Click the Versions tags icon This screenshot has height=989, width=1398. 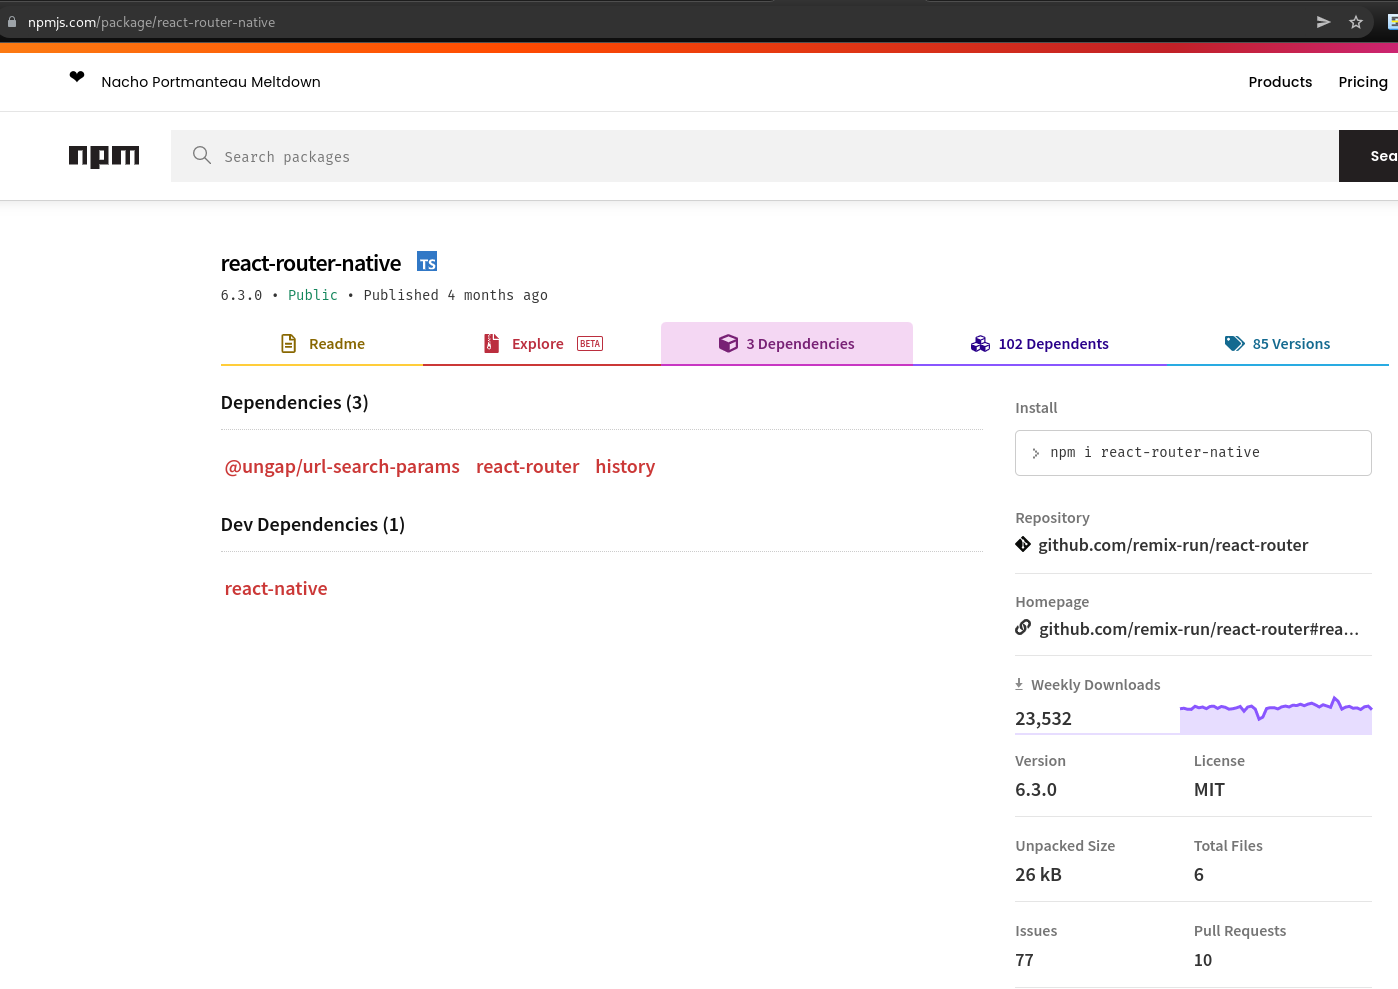click(1234, 343)
